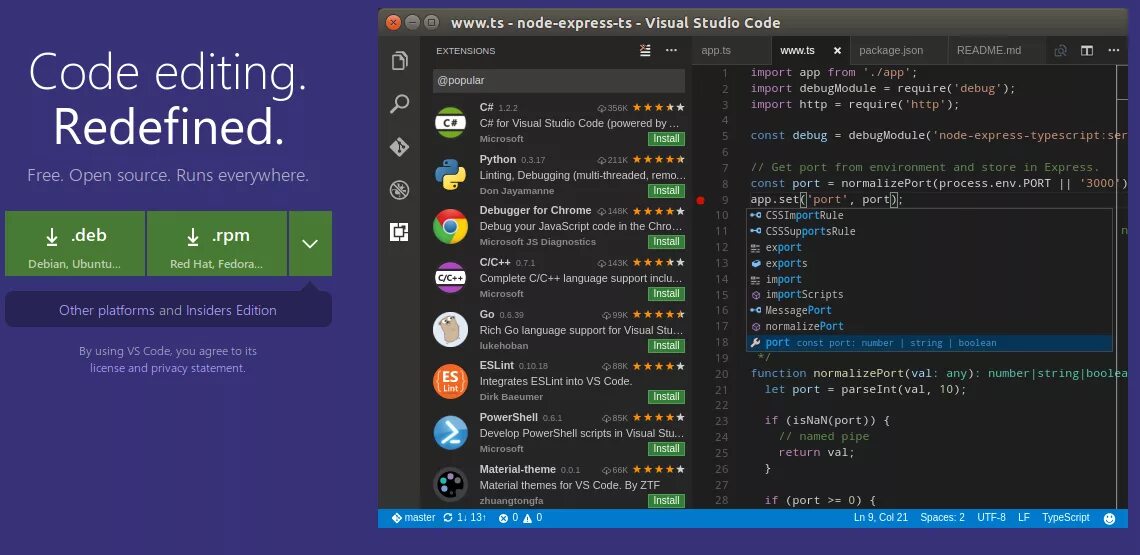Install the Material-theme extension
Image resolution: width=1140 pixels, height=555 pixels.
tap(666, 500)
